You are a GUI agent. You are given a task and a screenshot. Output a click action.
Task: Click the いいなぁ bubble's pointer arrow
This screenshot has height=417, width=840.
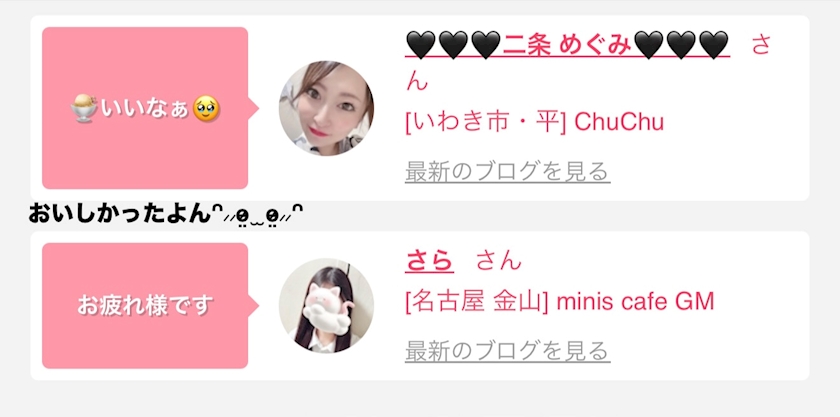pos(254,108)
